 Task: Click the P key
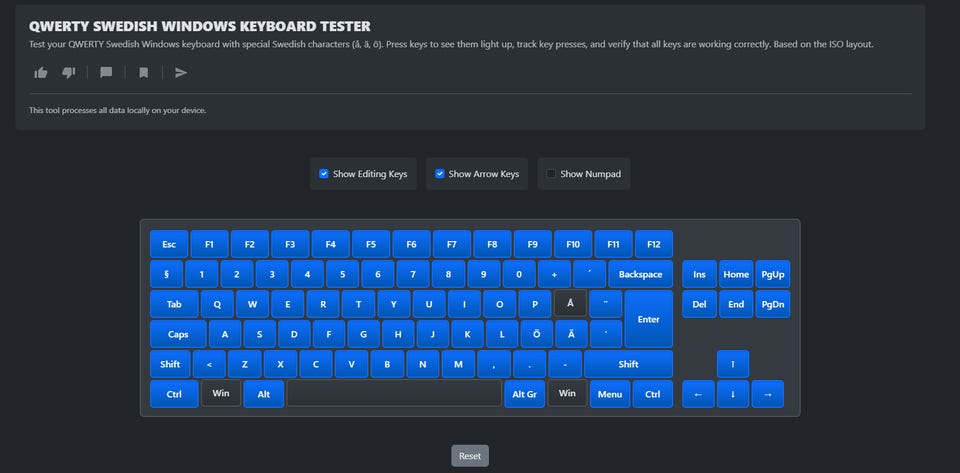(x=535, y=304)
